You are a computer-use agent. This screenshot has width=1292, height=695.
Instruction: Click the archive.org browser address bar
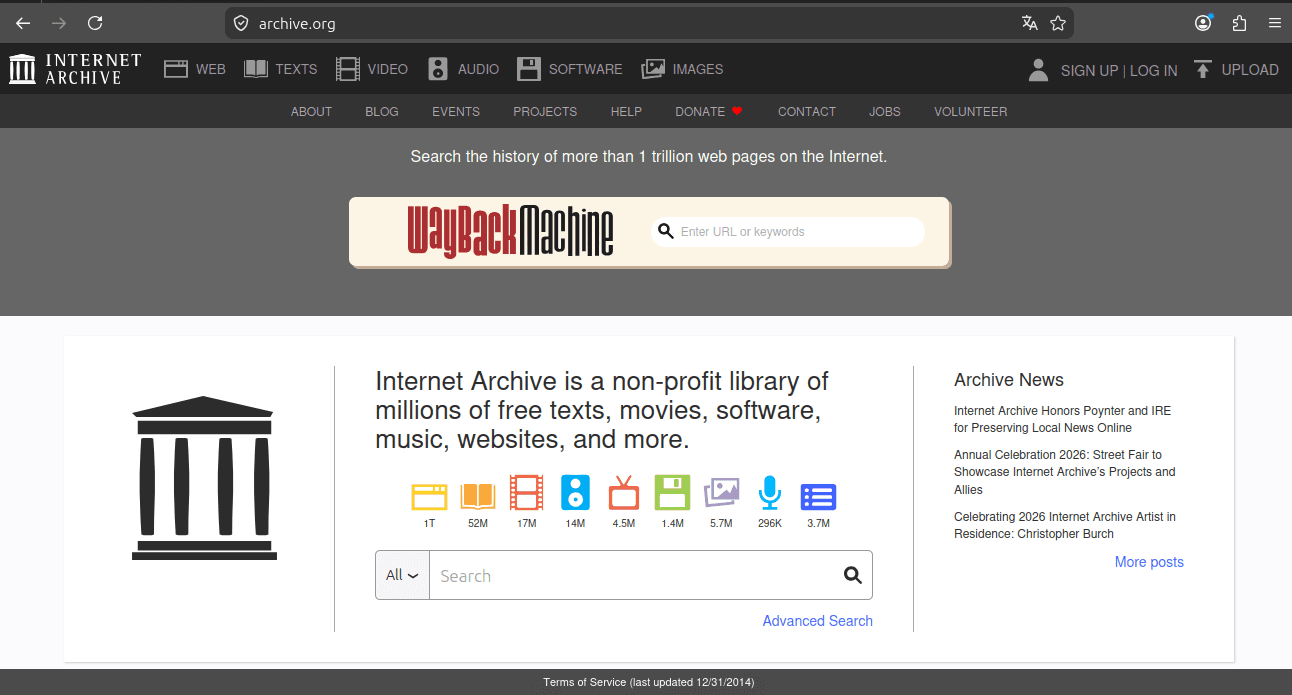point(649,23)
